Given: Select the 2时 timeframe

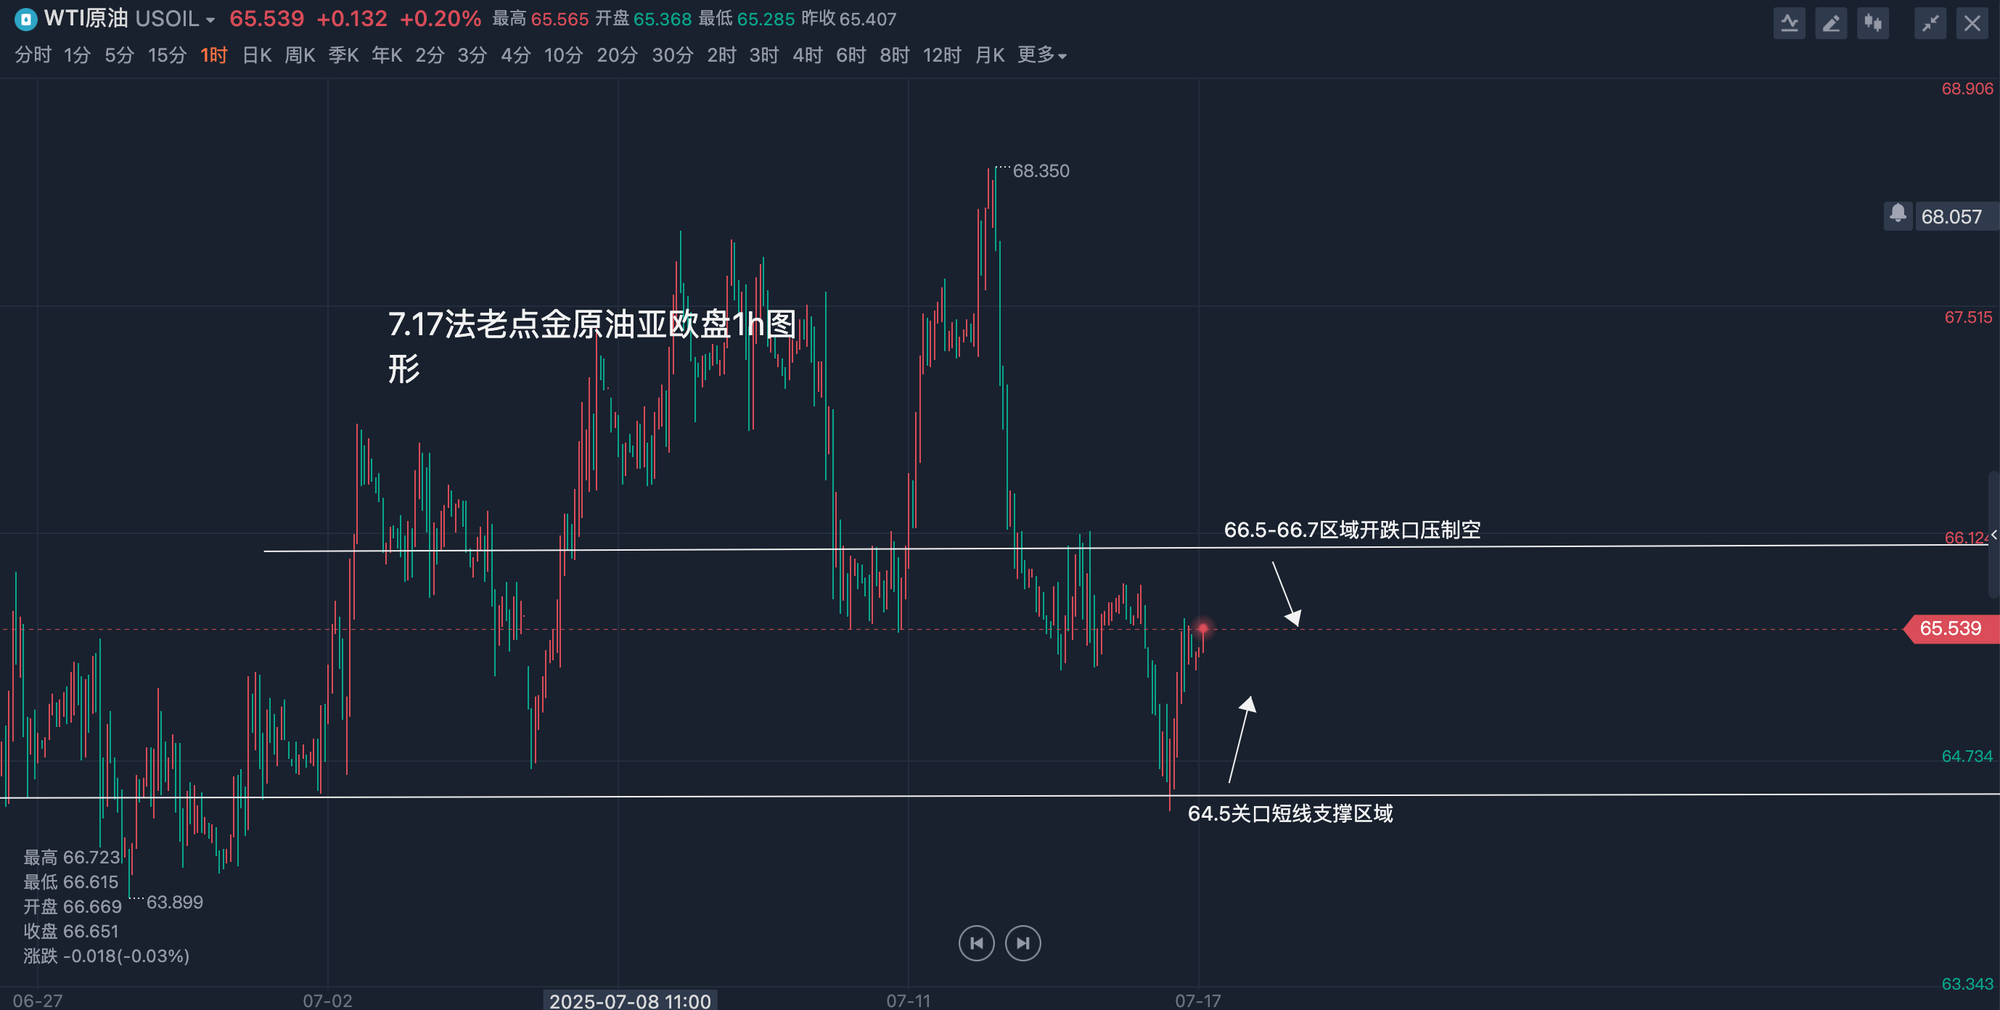Looking at the screenshot, I should (721, 55).
